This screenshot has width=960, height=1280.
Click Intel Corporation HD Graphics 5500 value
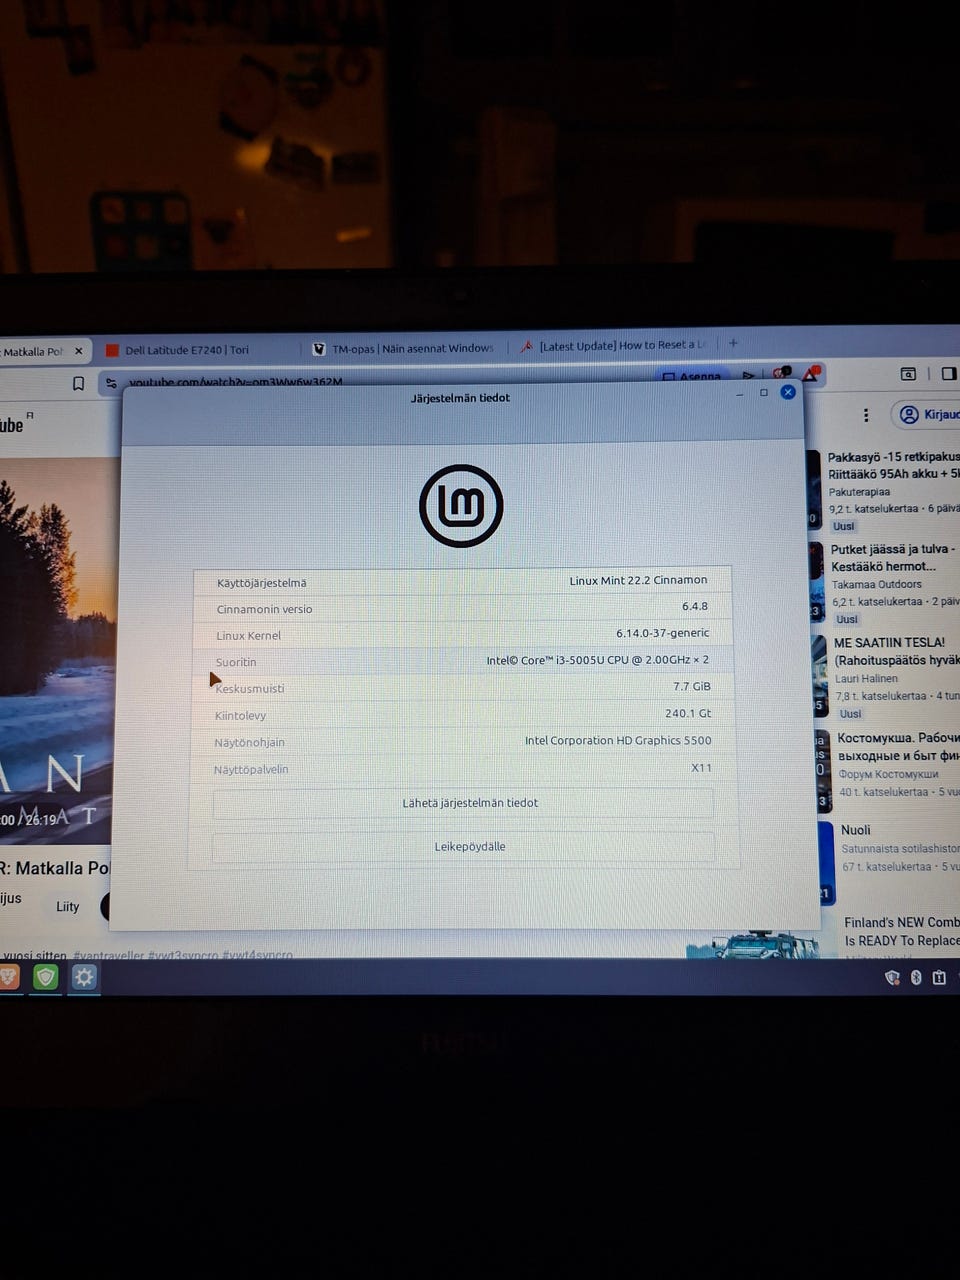(618, 741)
